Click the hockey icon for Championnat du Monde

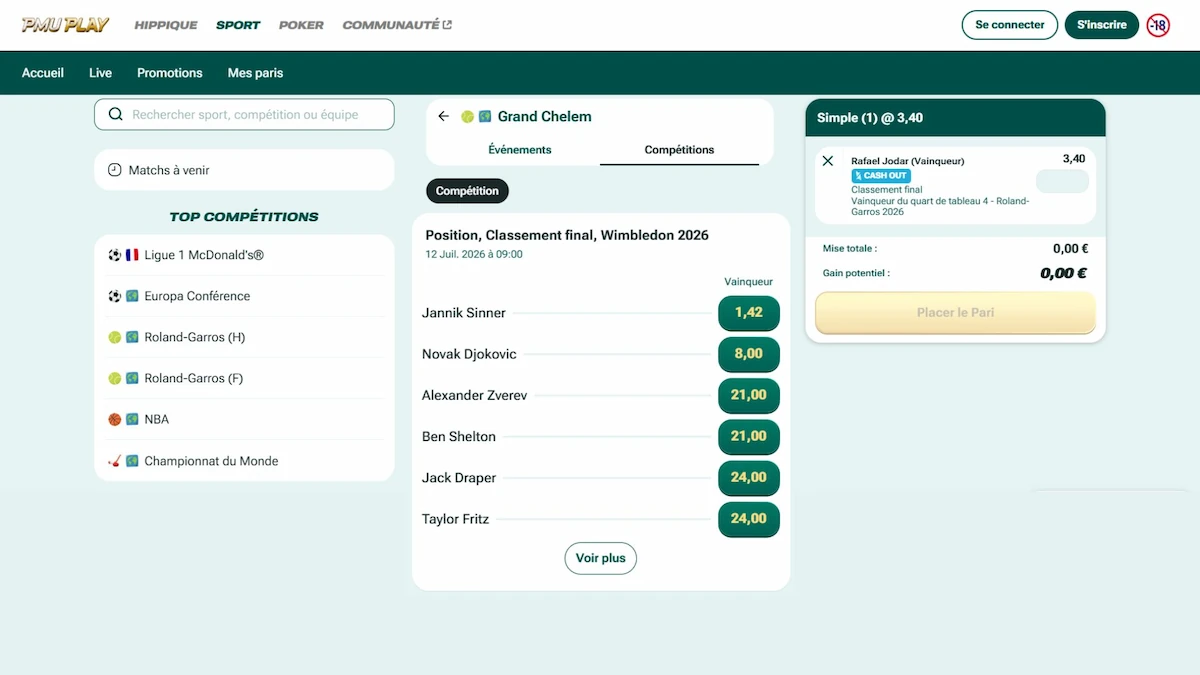coord(114,461)
